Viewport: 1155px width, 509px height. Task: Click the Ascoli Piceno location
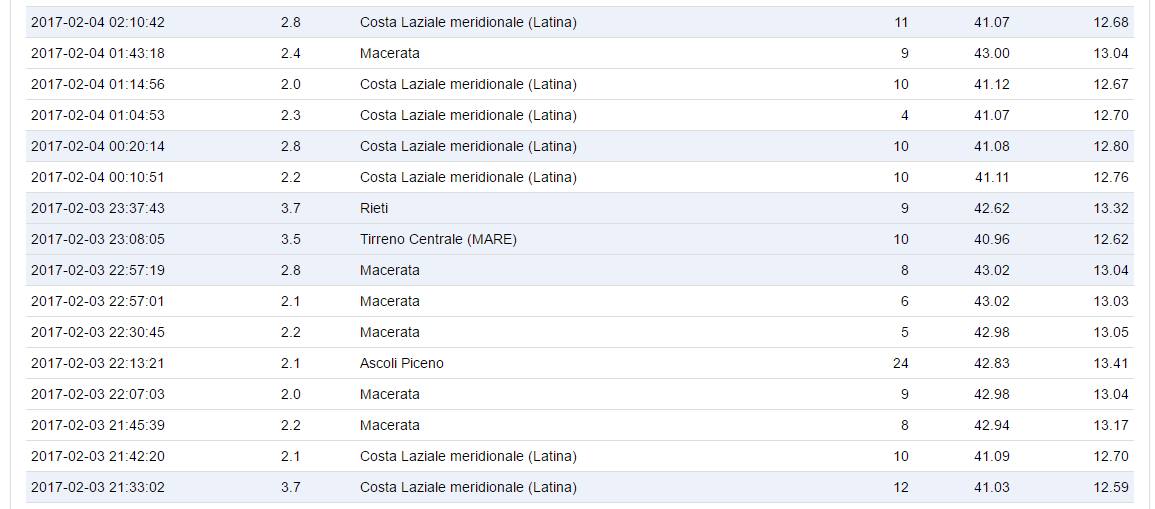pyautogui.click(x=402, y=363)
